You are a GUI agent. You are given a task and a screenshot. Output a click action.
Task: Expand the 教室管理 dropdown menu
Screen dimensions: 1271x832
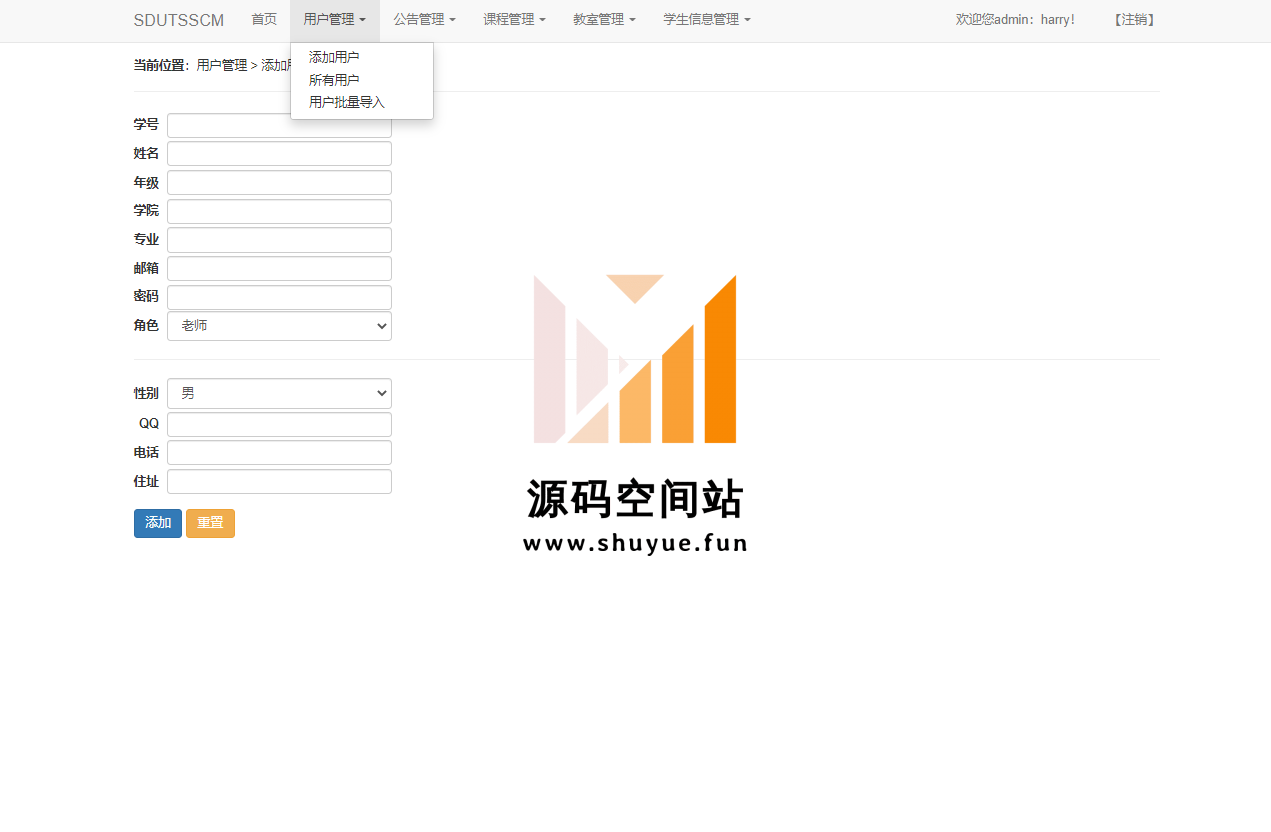[604, 20]
